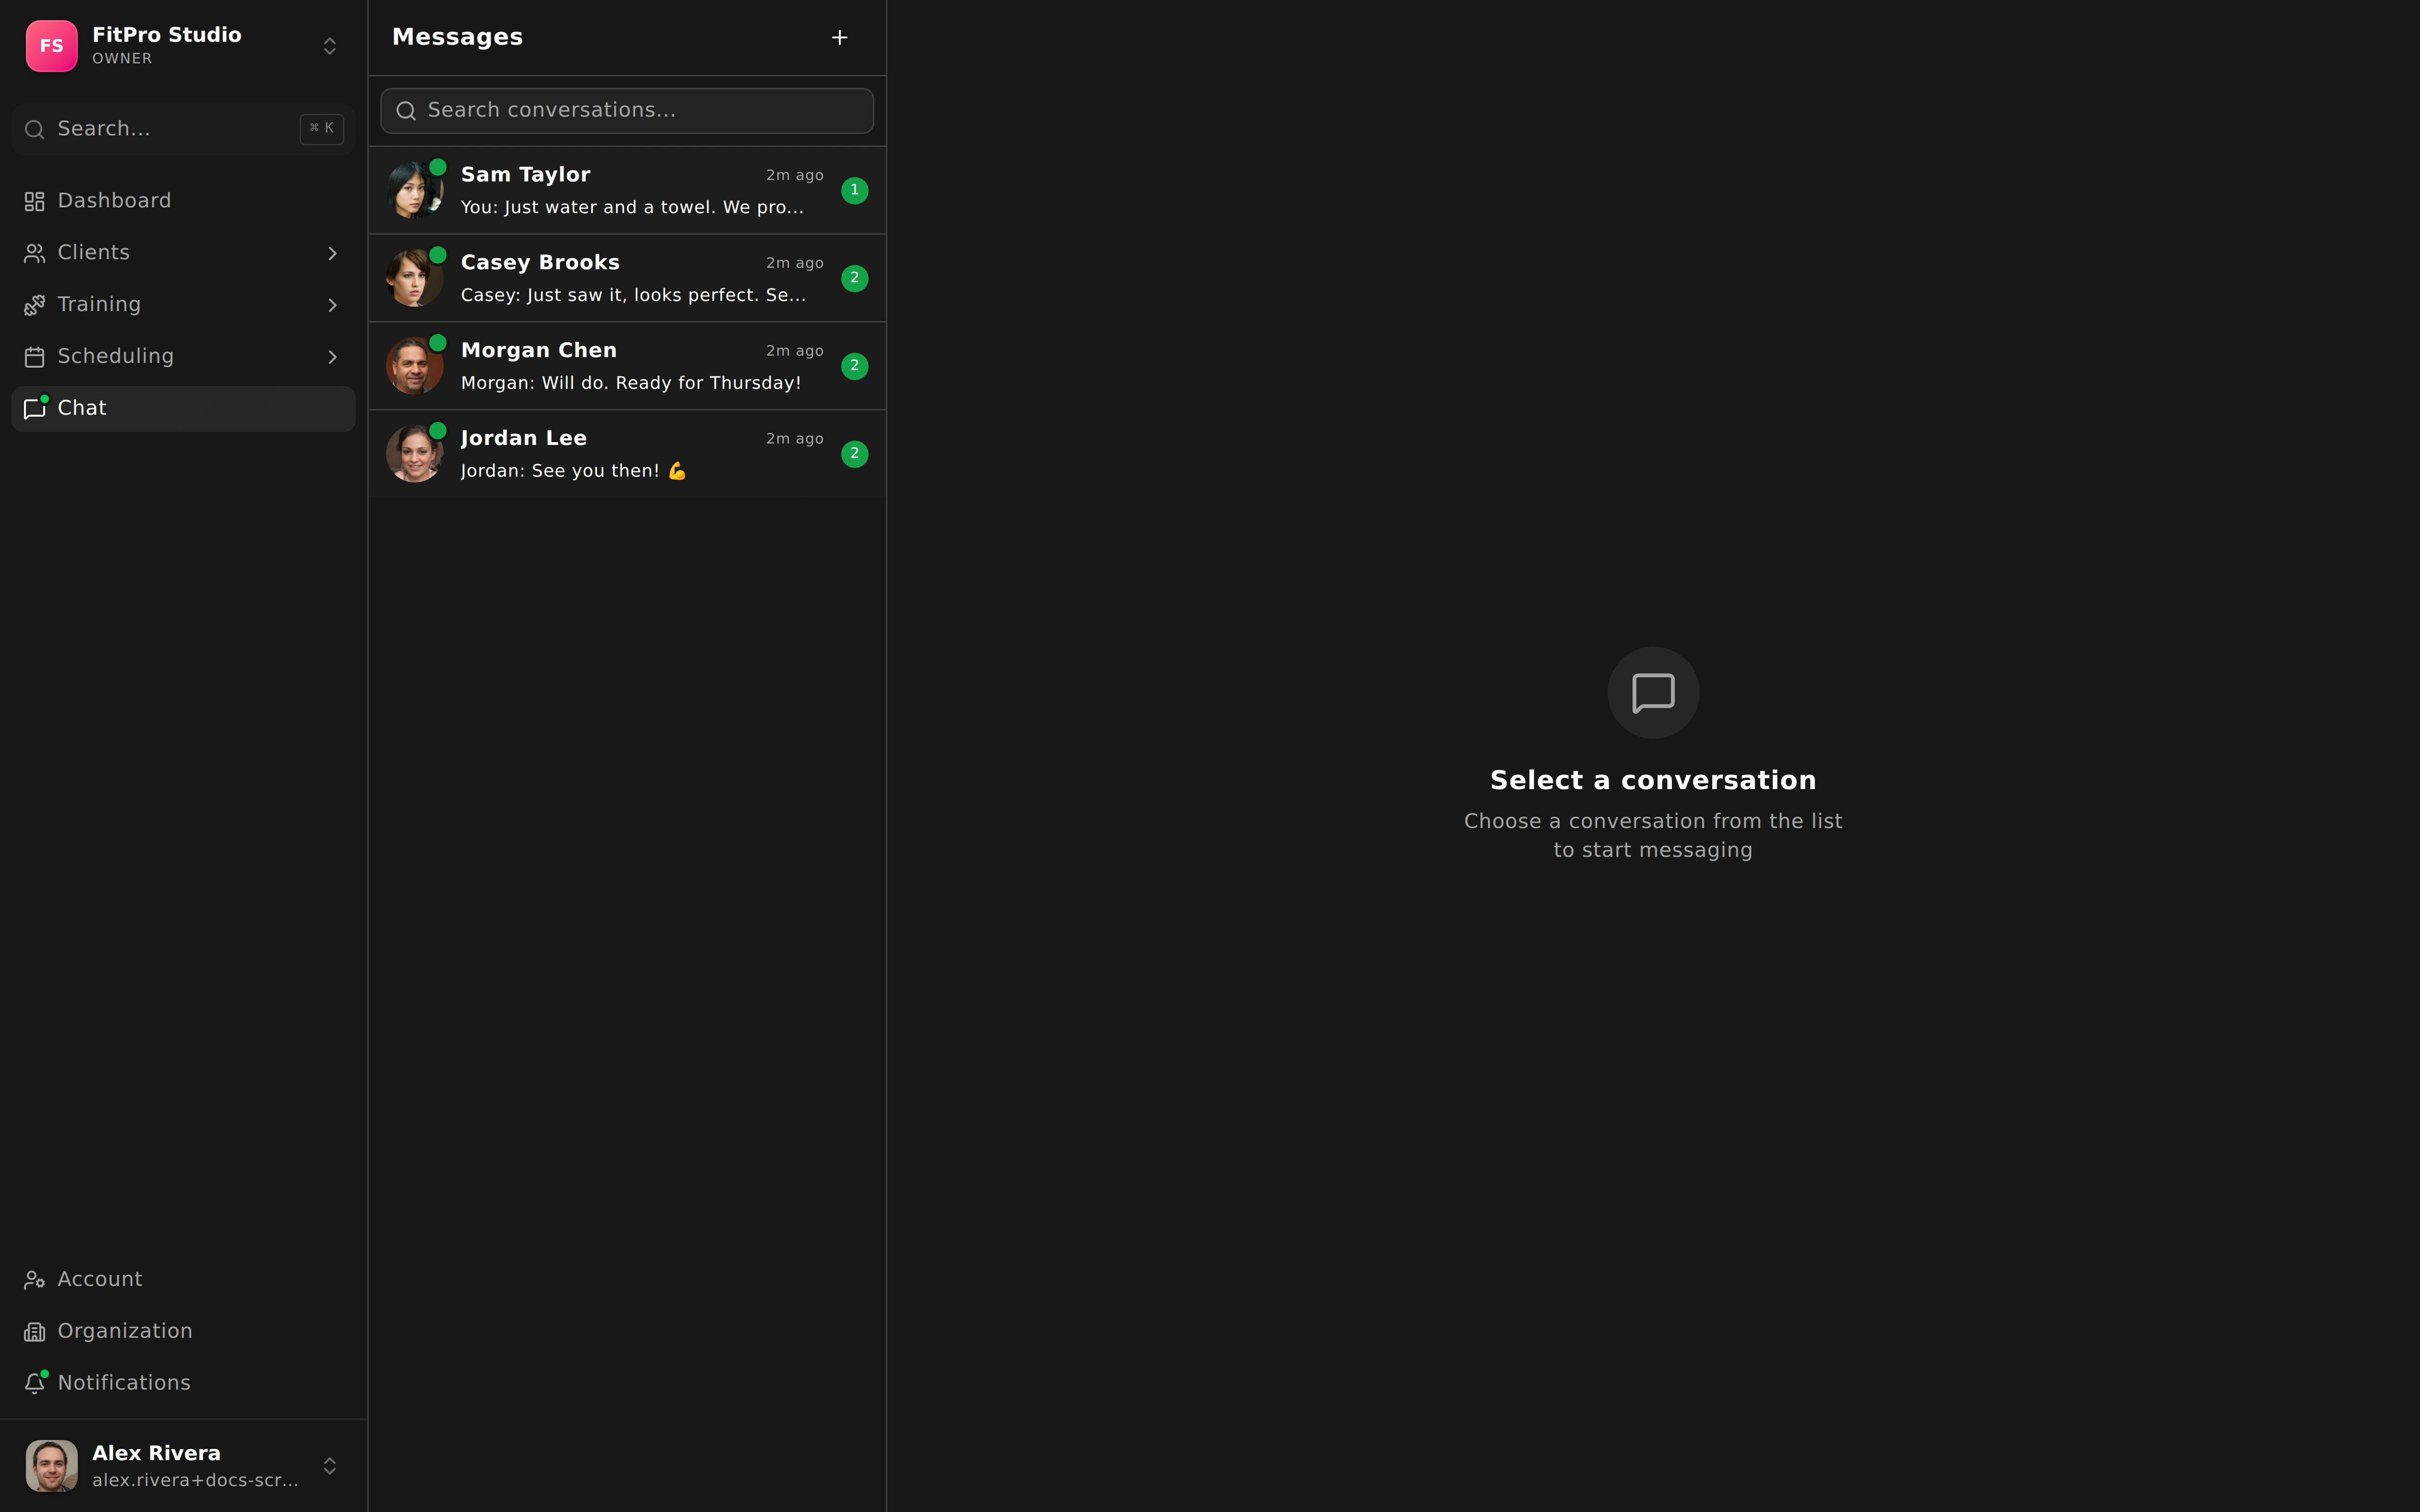The width and height of the screenshot is (2420, 1512).
Task: Click the Search conversations input field
Action: (x=627, y=110)
